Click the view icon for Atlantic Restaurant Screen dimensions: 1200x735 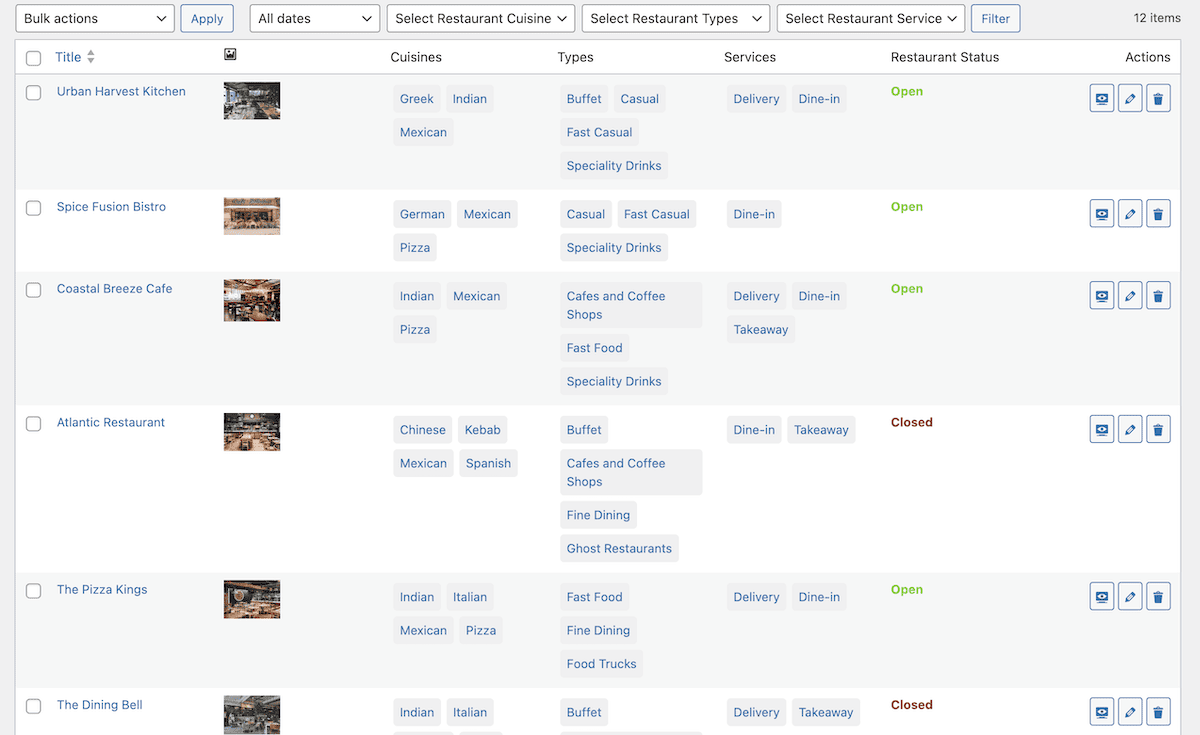coord(1101,430)
